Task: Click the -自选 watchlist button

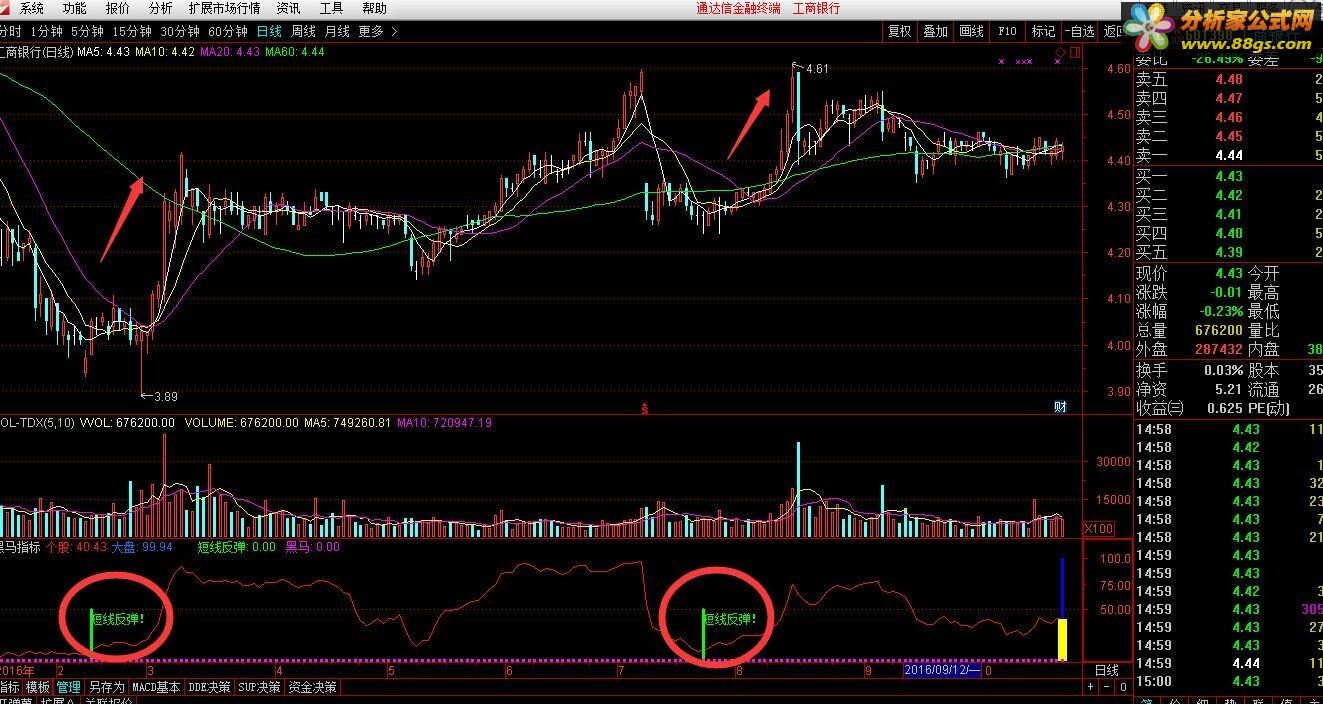Action: click(1079, 31)
